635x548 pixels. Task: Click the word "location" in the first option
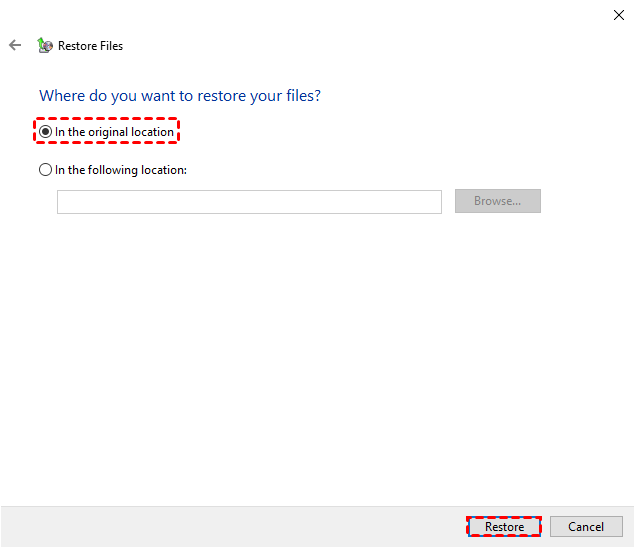[x=152, y=132]
